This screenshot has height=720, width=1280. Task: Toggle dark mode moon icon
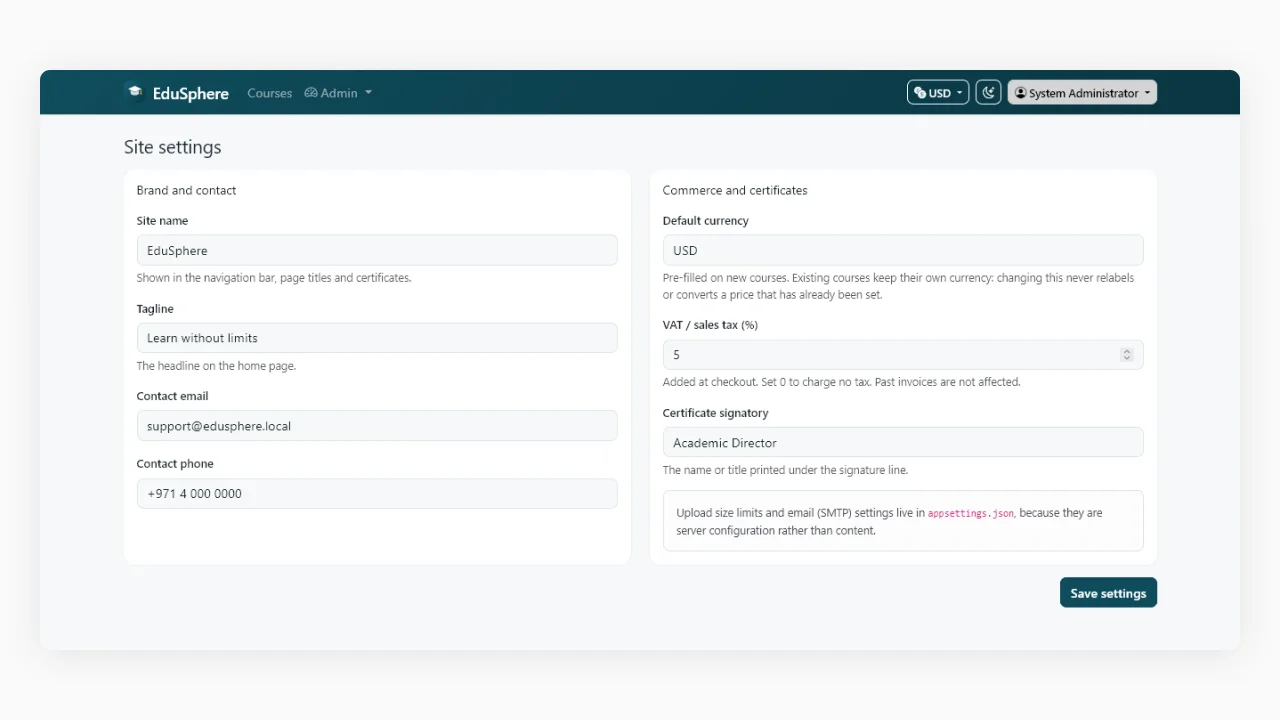pos(988,93)
